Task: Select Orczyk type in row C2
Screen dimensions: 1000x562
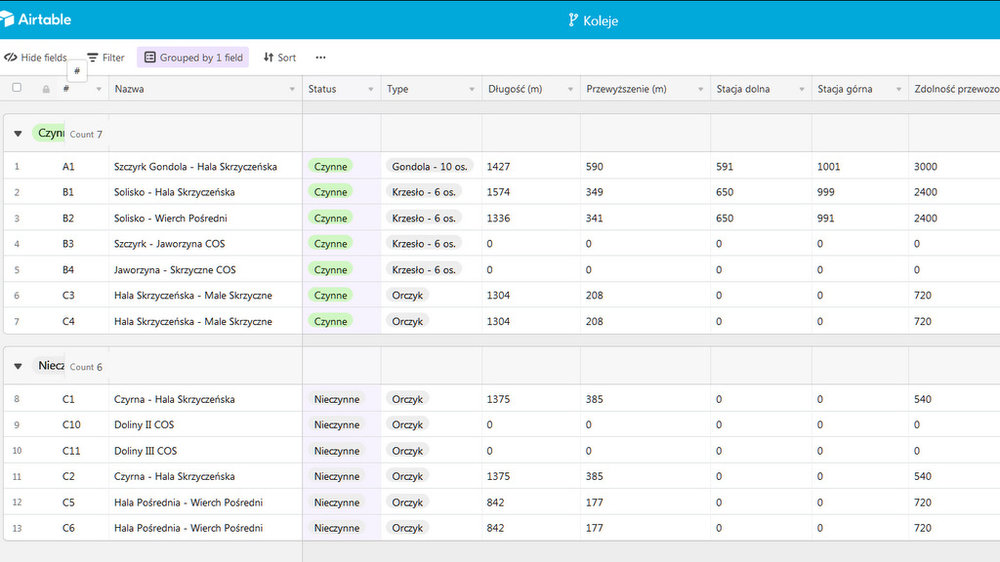Action: coord(408,477)
